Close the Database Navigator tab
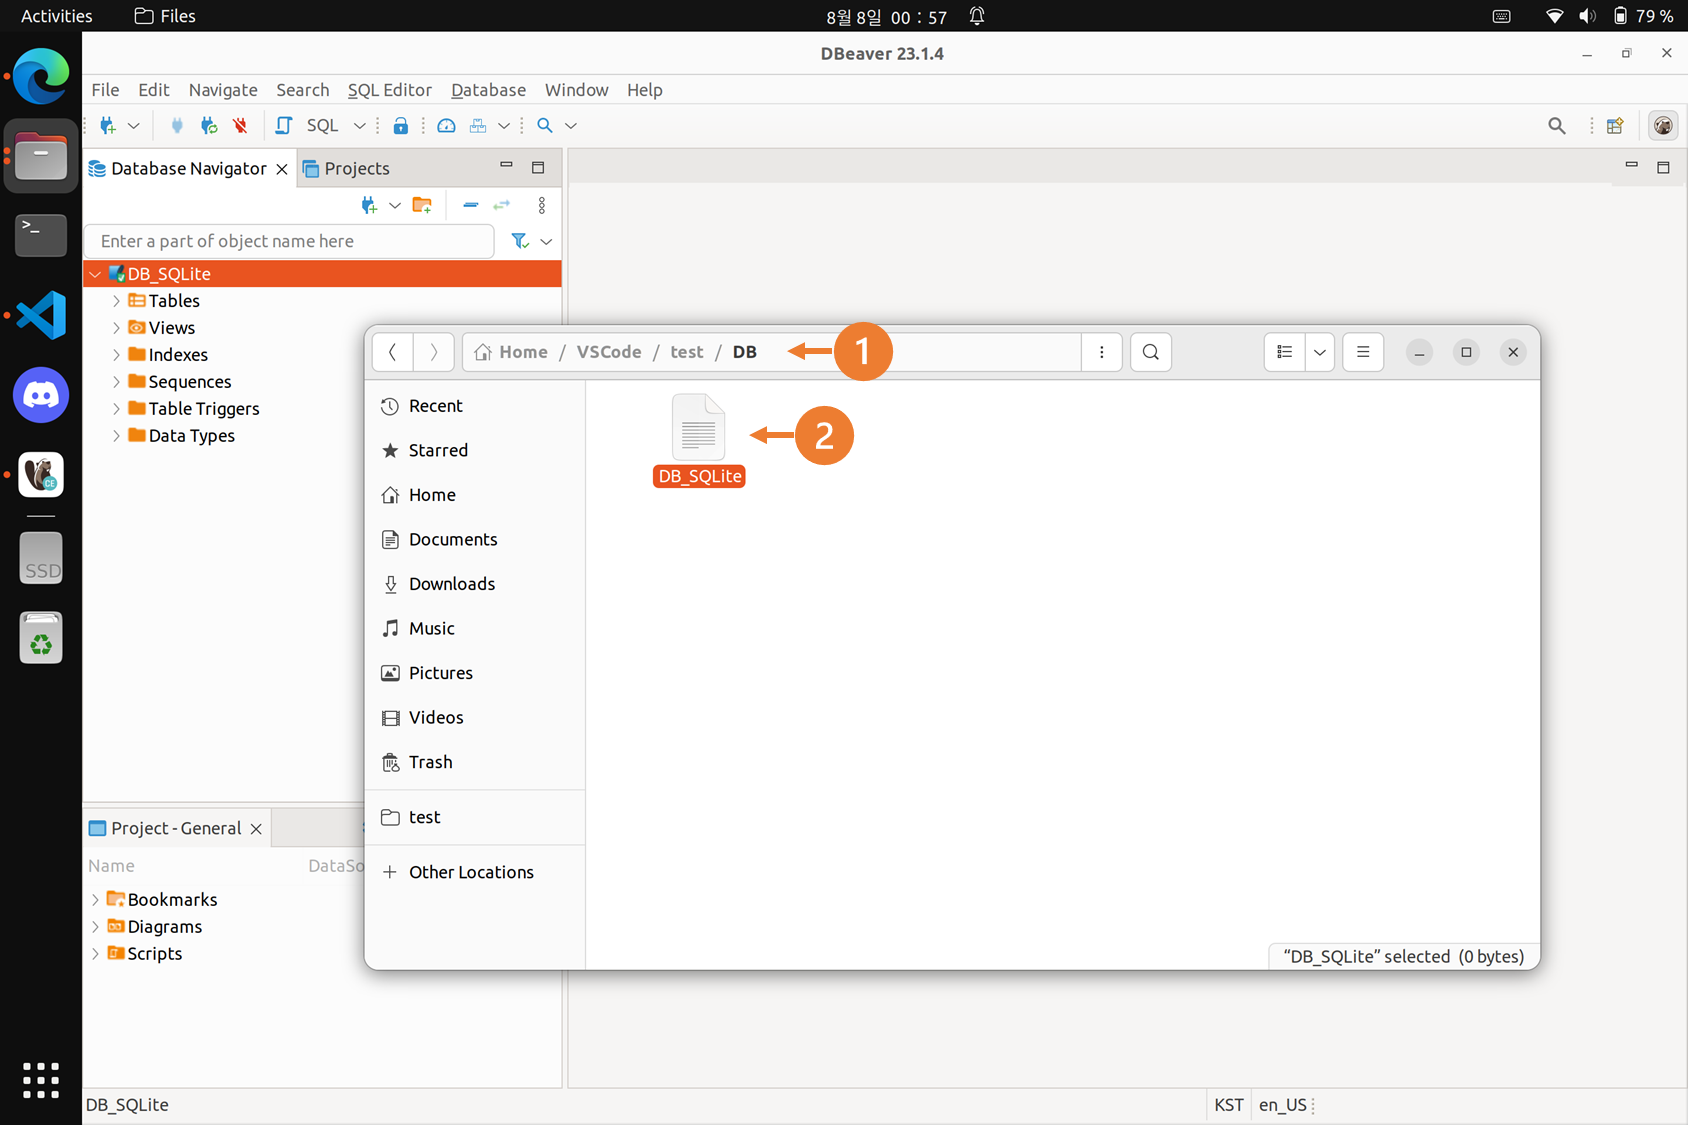The height and width of the screenshot is (1125, 1688). point(282,169)
